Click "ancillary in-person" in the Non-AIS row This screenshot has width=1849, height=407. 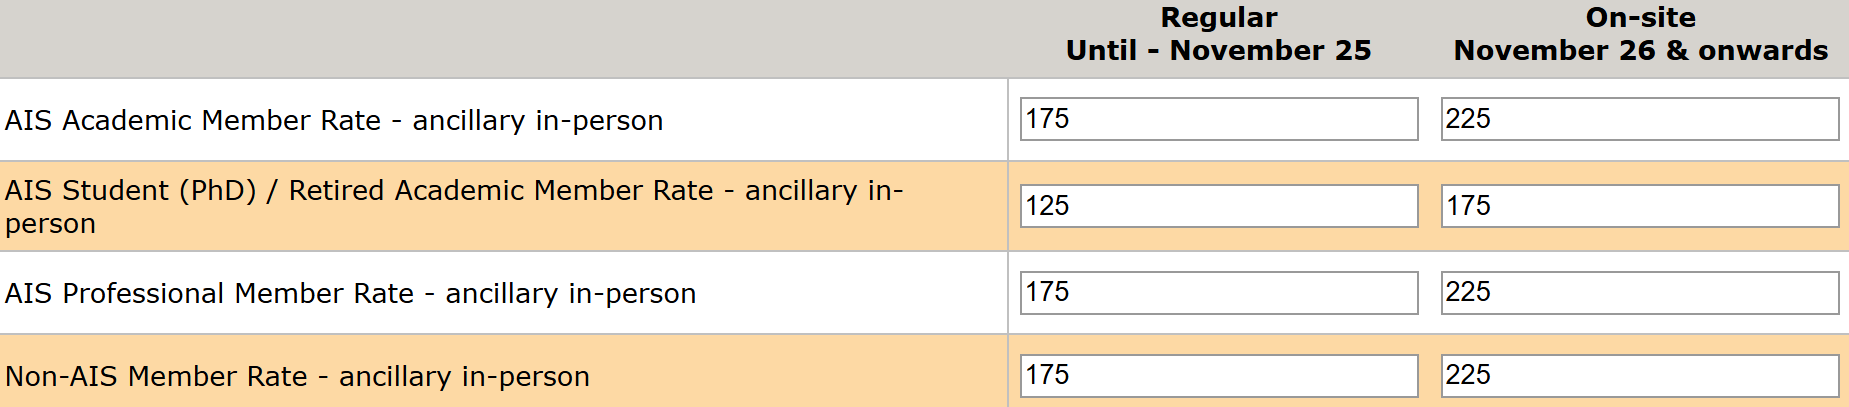(x=464, y=377)
